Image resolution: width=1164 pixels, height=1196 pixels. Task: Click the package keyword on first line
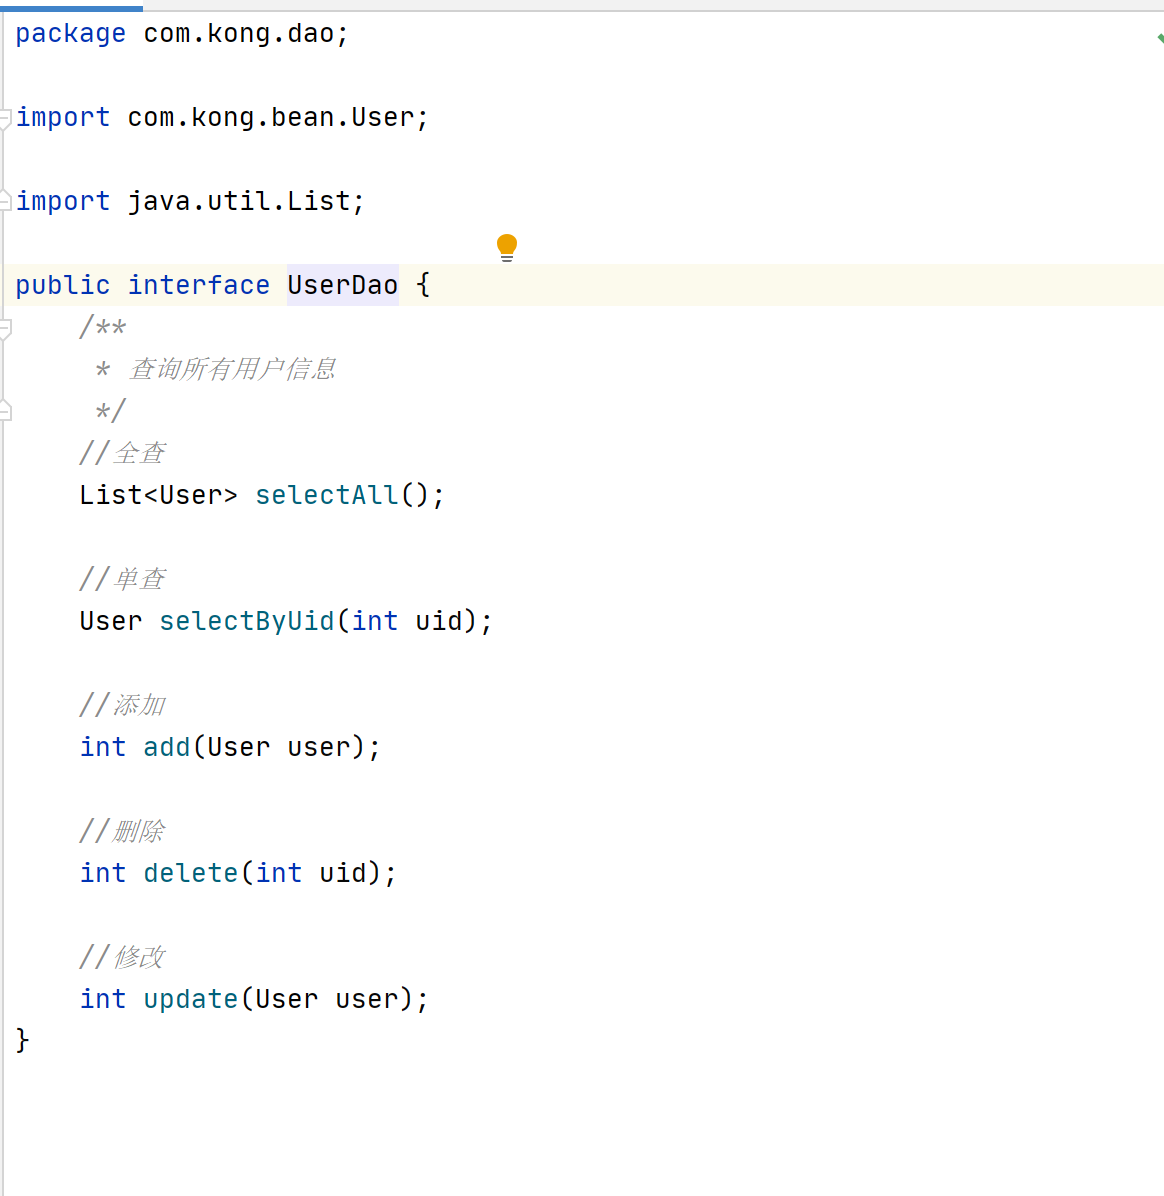click(x=70, y=34)
